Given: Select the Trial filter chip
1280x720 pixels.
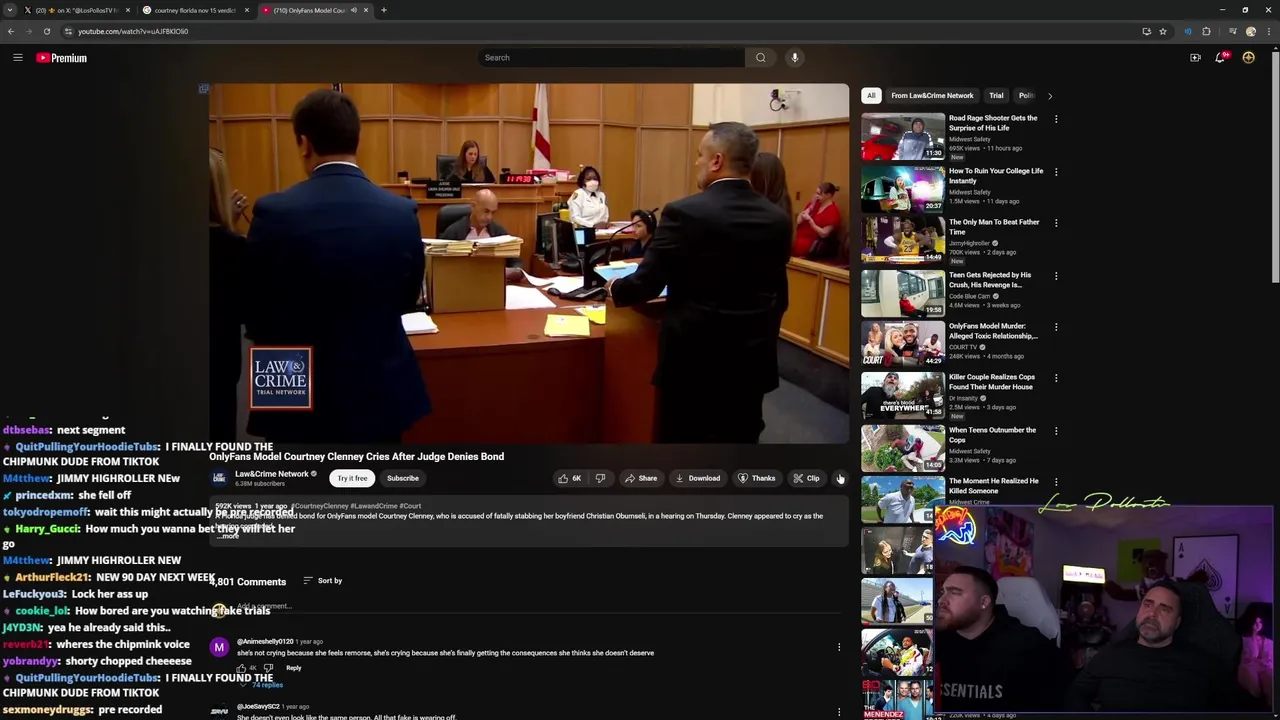Looking at the screenshot, I should click(996, 96).
